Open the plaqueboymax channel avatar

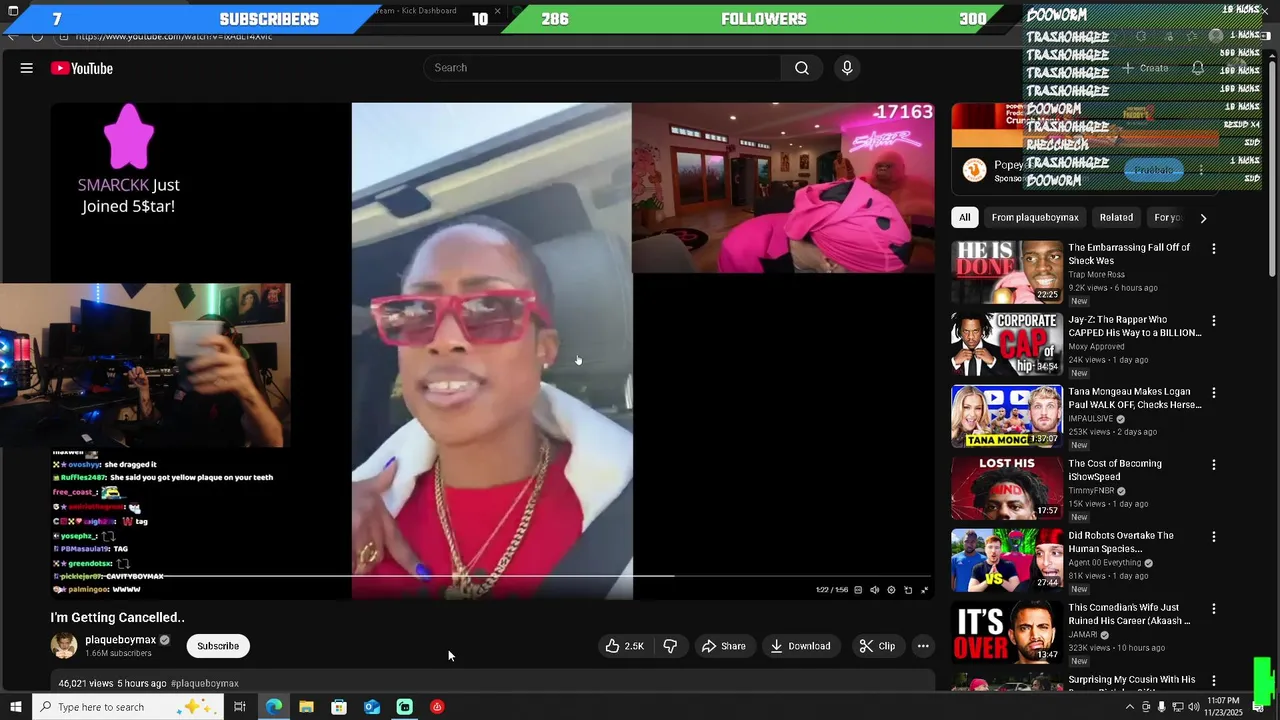64,646
